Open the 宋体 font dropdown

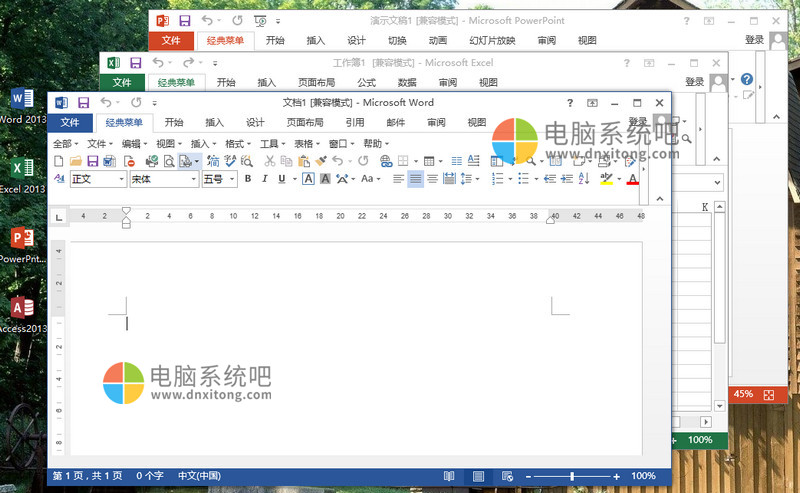click(x=193, y=179)
